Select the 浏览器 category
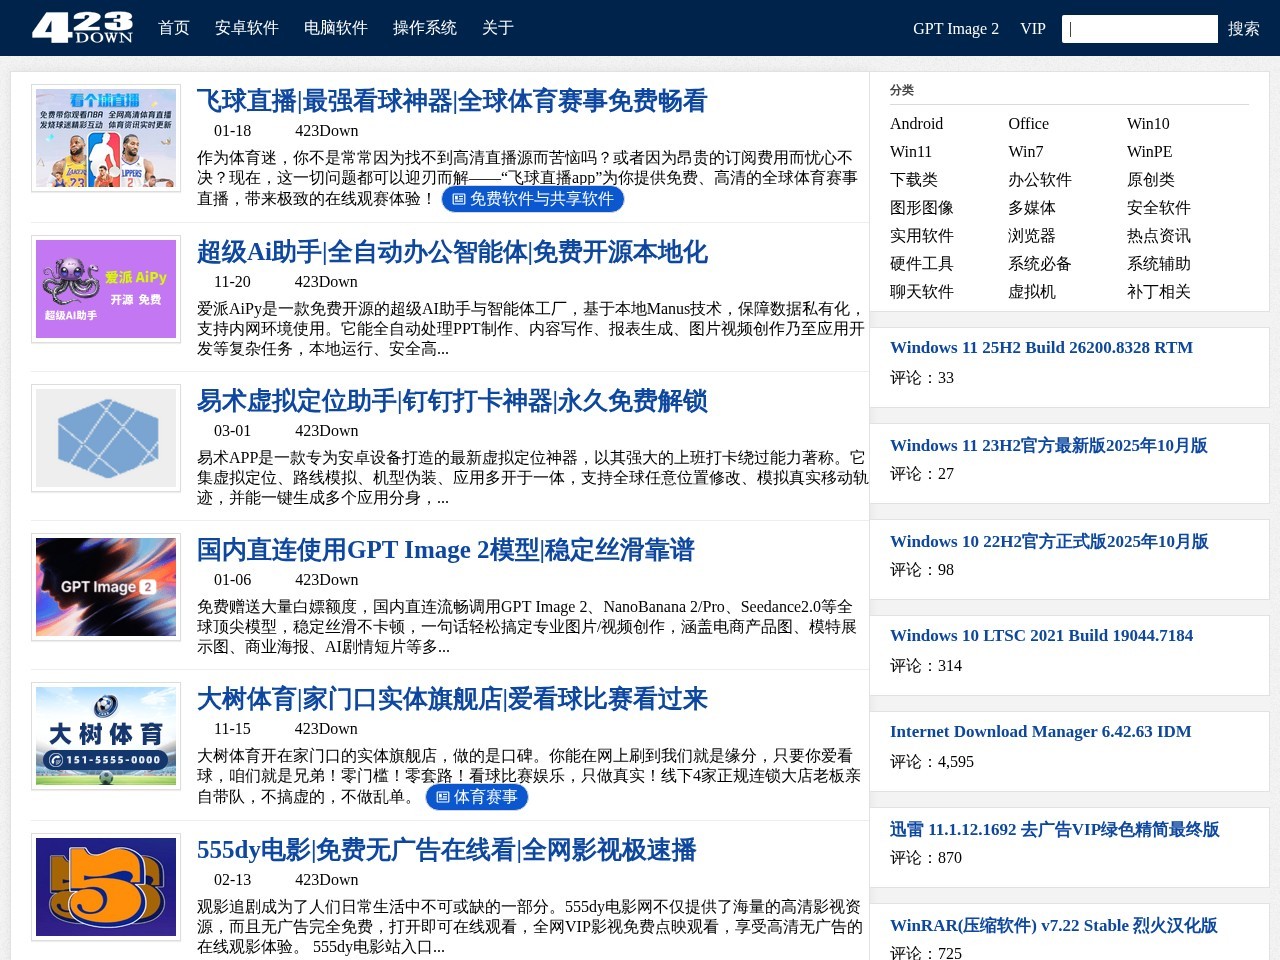Screen dimensions: 1280x960 click(1032, 236)
